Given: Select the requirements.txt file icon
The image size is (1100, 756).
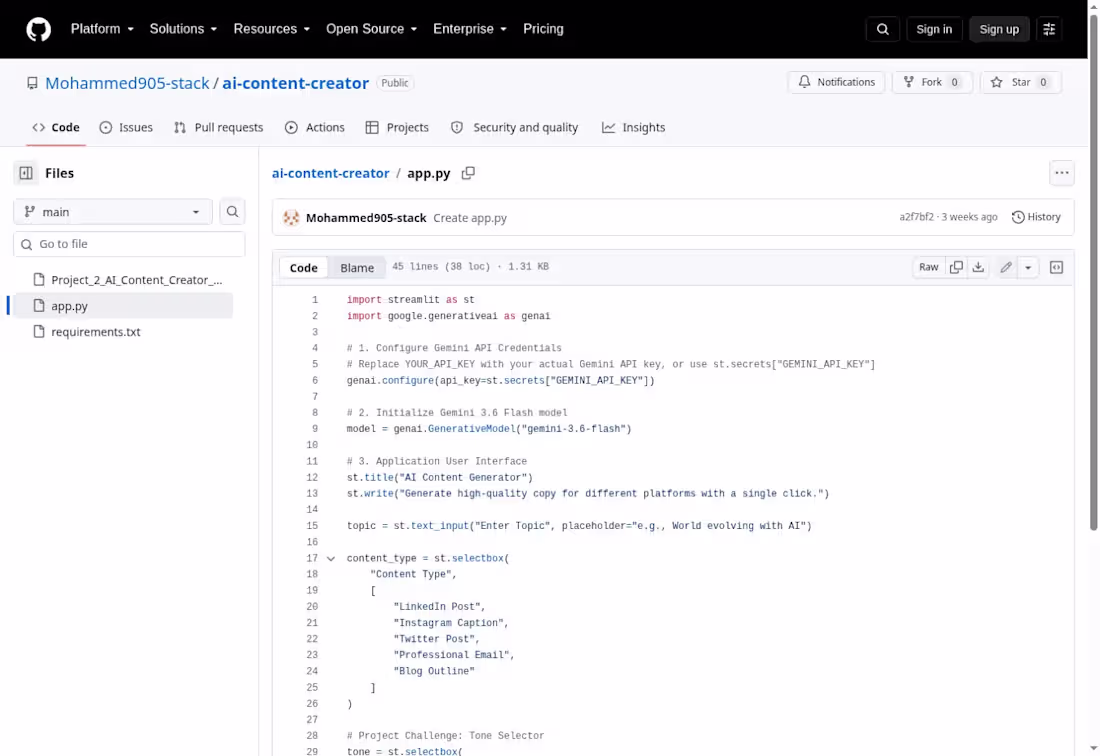Looking at the screenshot, I should (39, 332).
